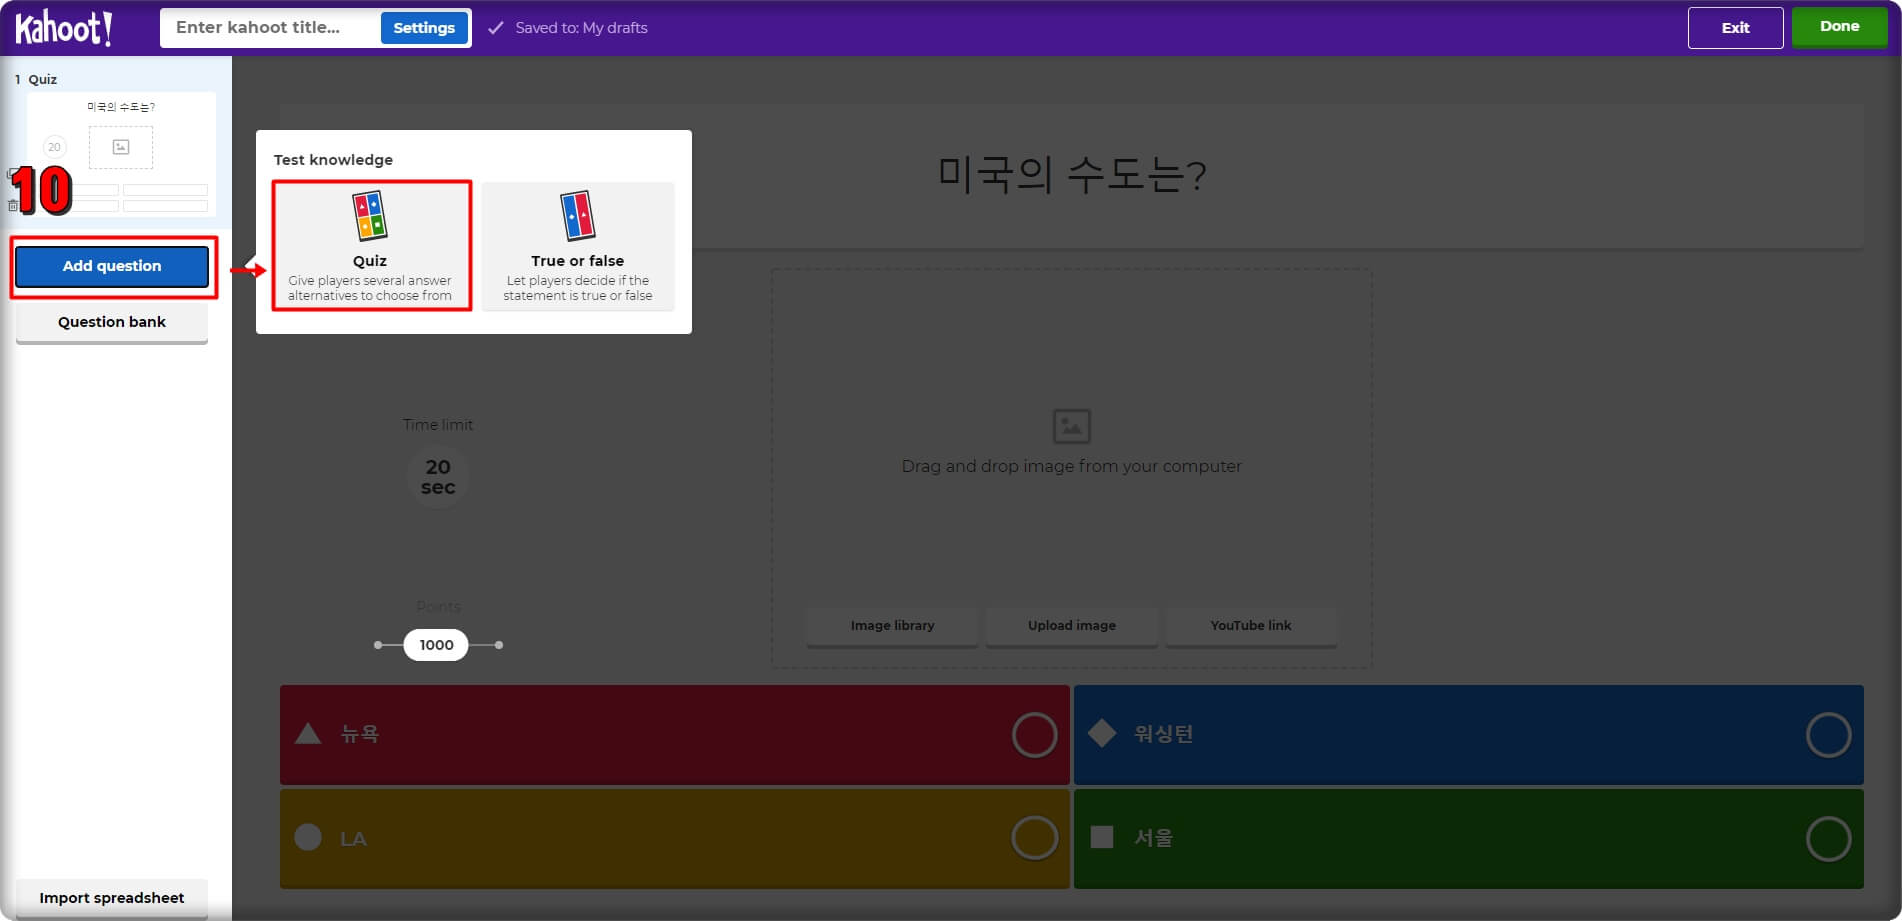Click the Exit button
Viewport: 1902px width, 921px height.
click(1735, 28)
